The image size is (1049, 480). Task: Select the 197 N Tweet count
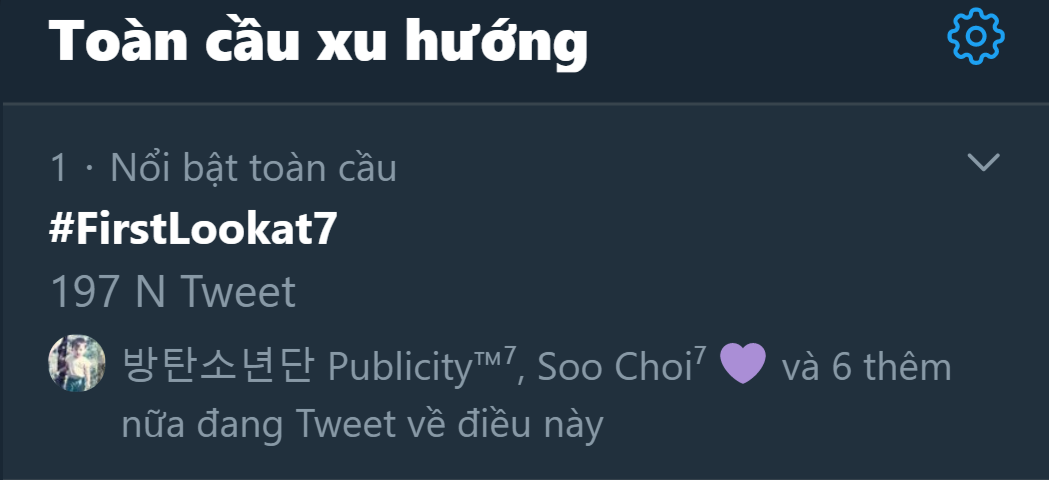[173, 292]
